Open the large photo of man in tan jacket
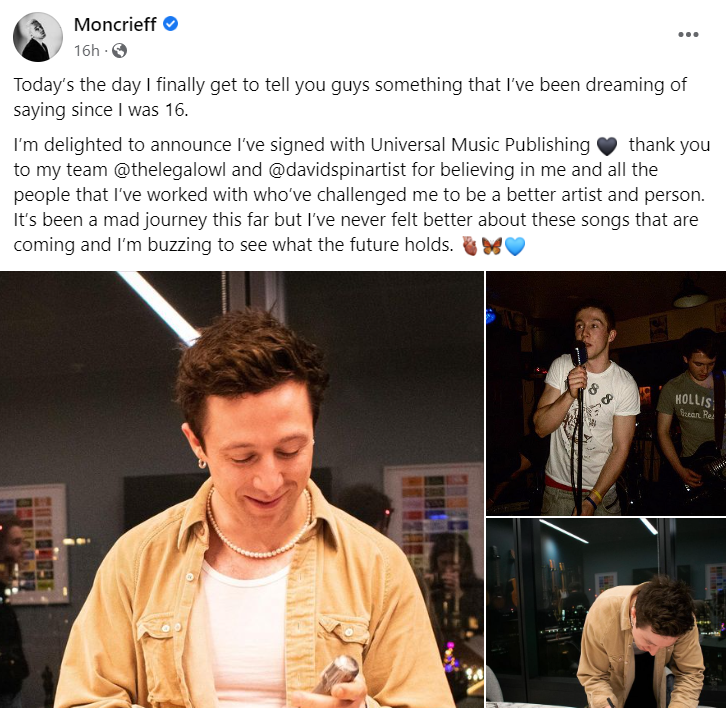Screen dimensions: 726x708 242,489
